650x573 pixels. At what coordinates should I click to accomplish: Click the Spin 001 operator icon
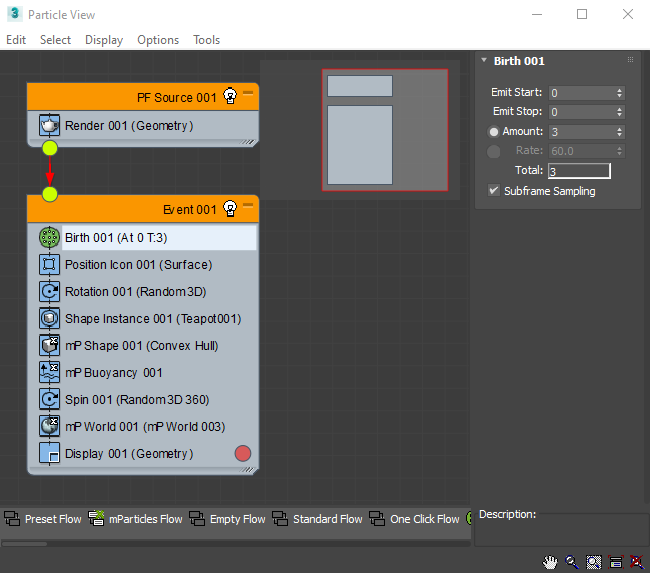click(49, 399)
